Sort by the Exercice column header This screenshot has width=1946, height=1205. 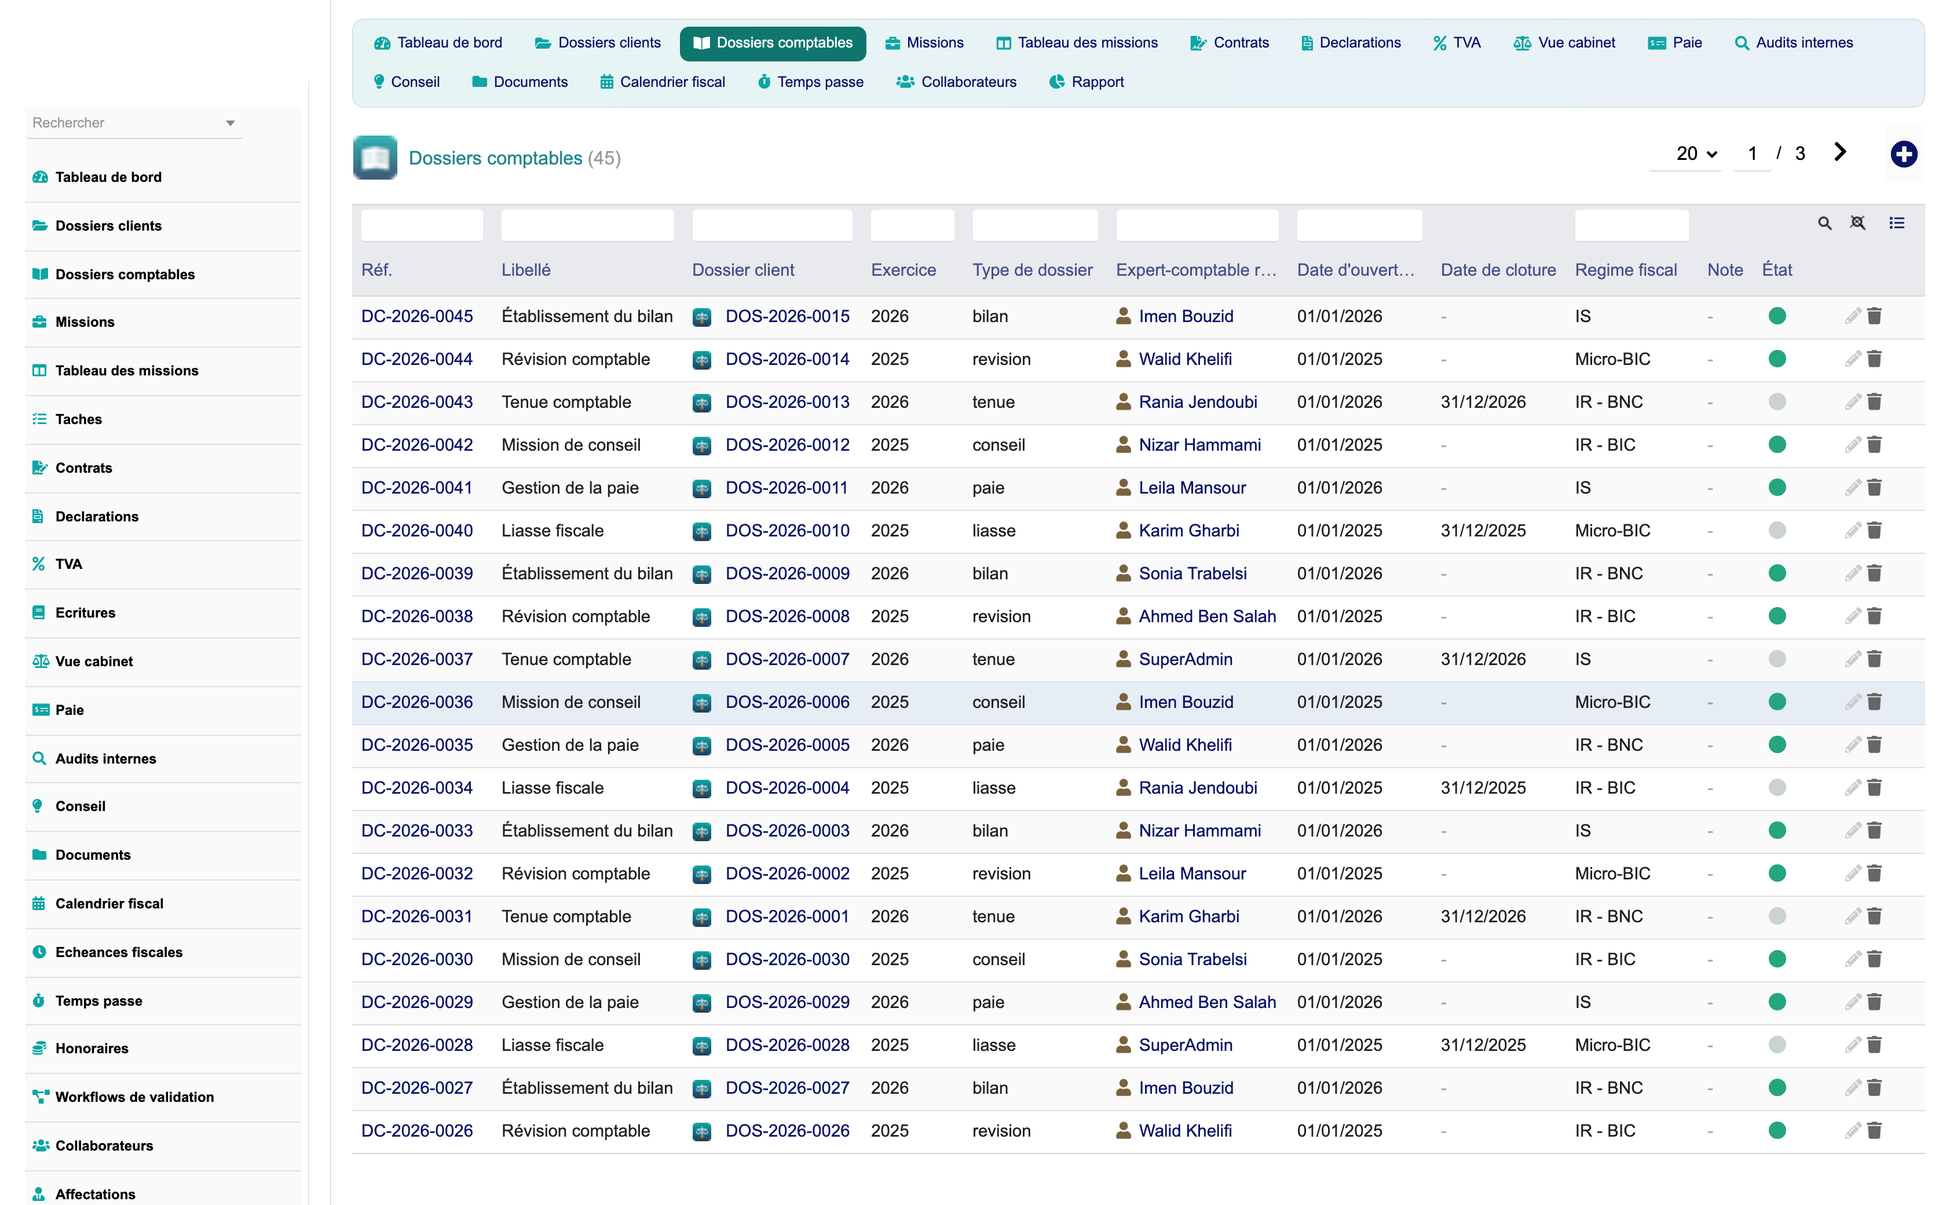(x=903, y=270)
